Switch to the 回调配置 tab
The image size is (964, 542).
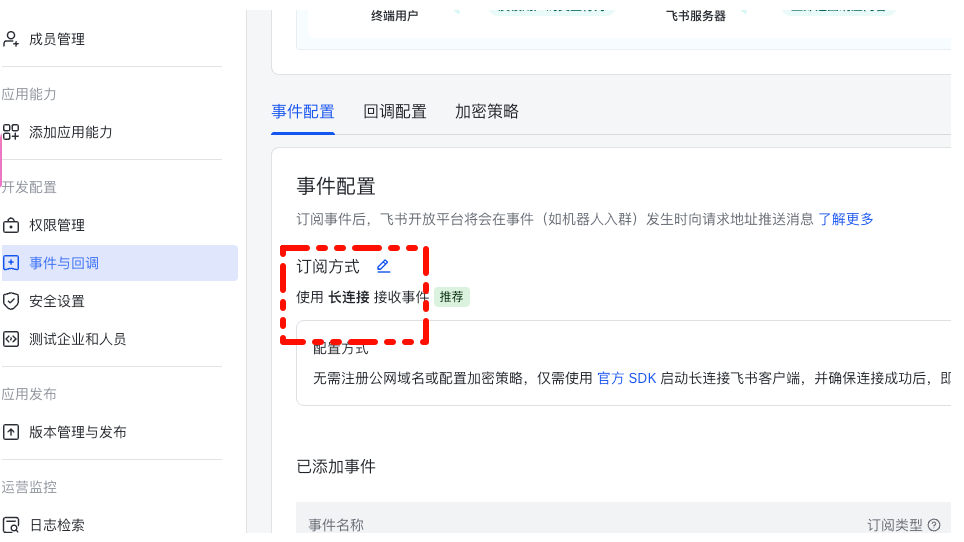395,111
